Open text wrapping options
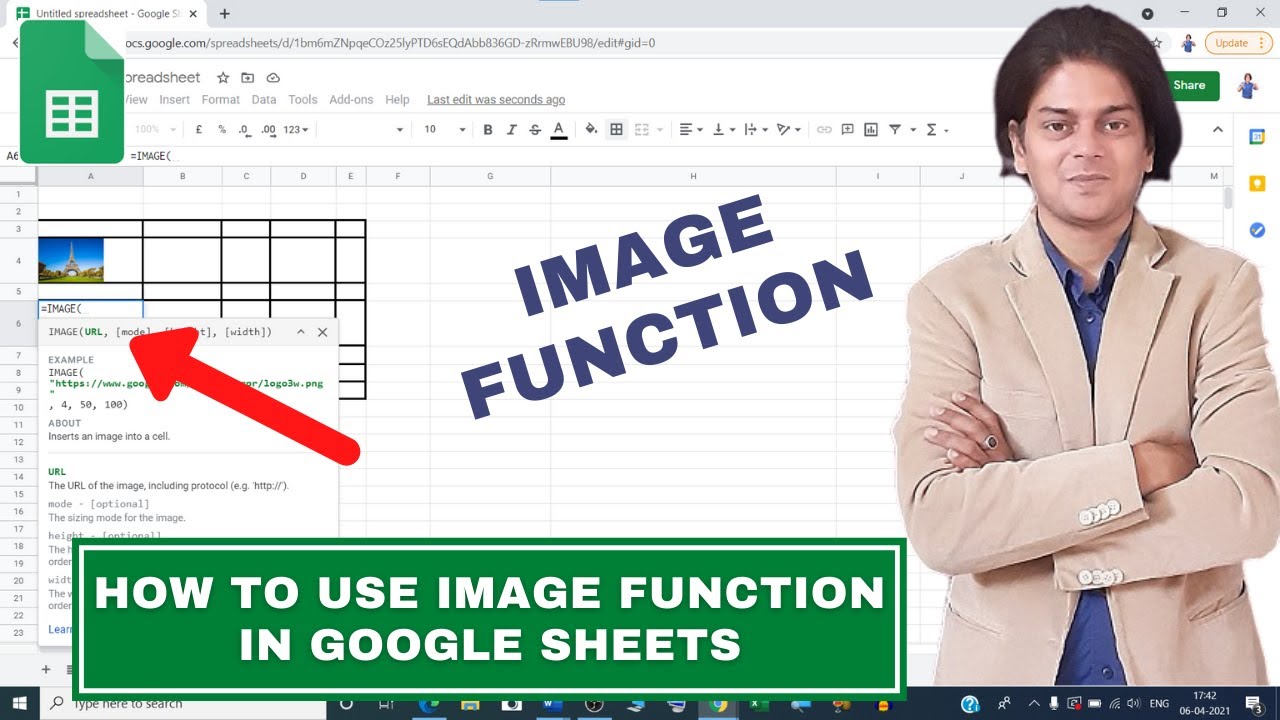 (x=756, y=130)
